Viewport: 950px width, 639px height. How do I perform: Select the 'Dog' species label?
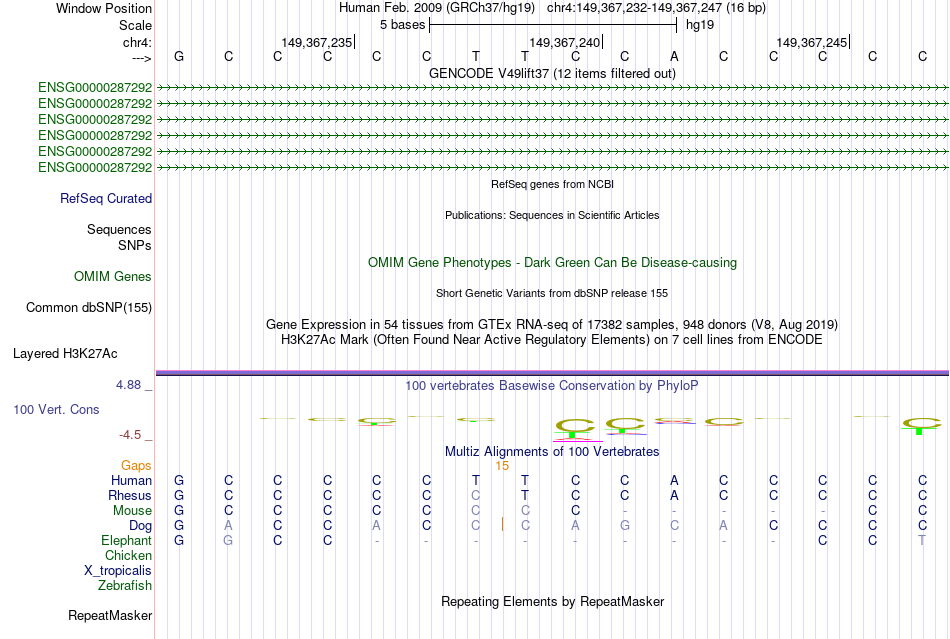coord(140,526)
